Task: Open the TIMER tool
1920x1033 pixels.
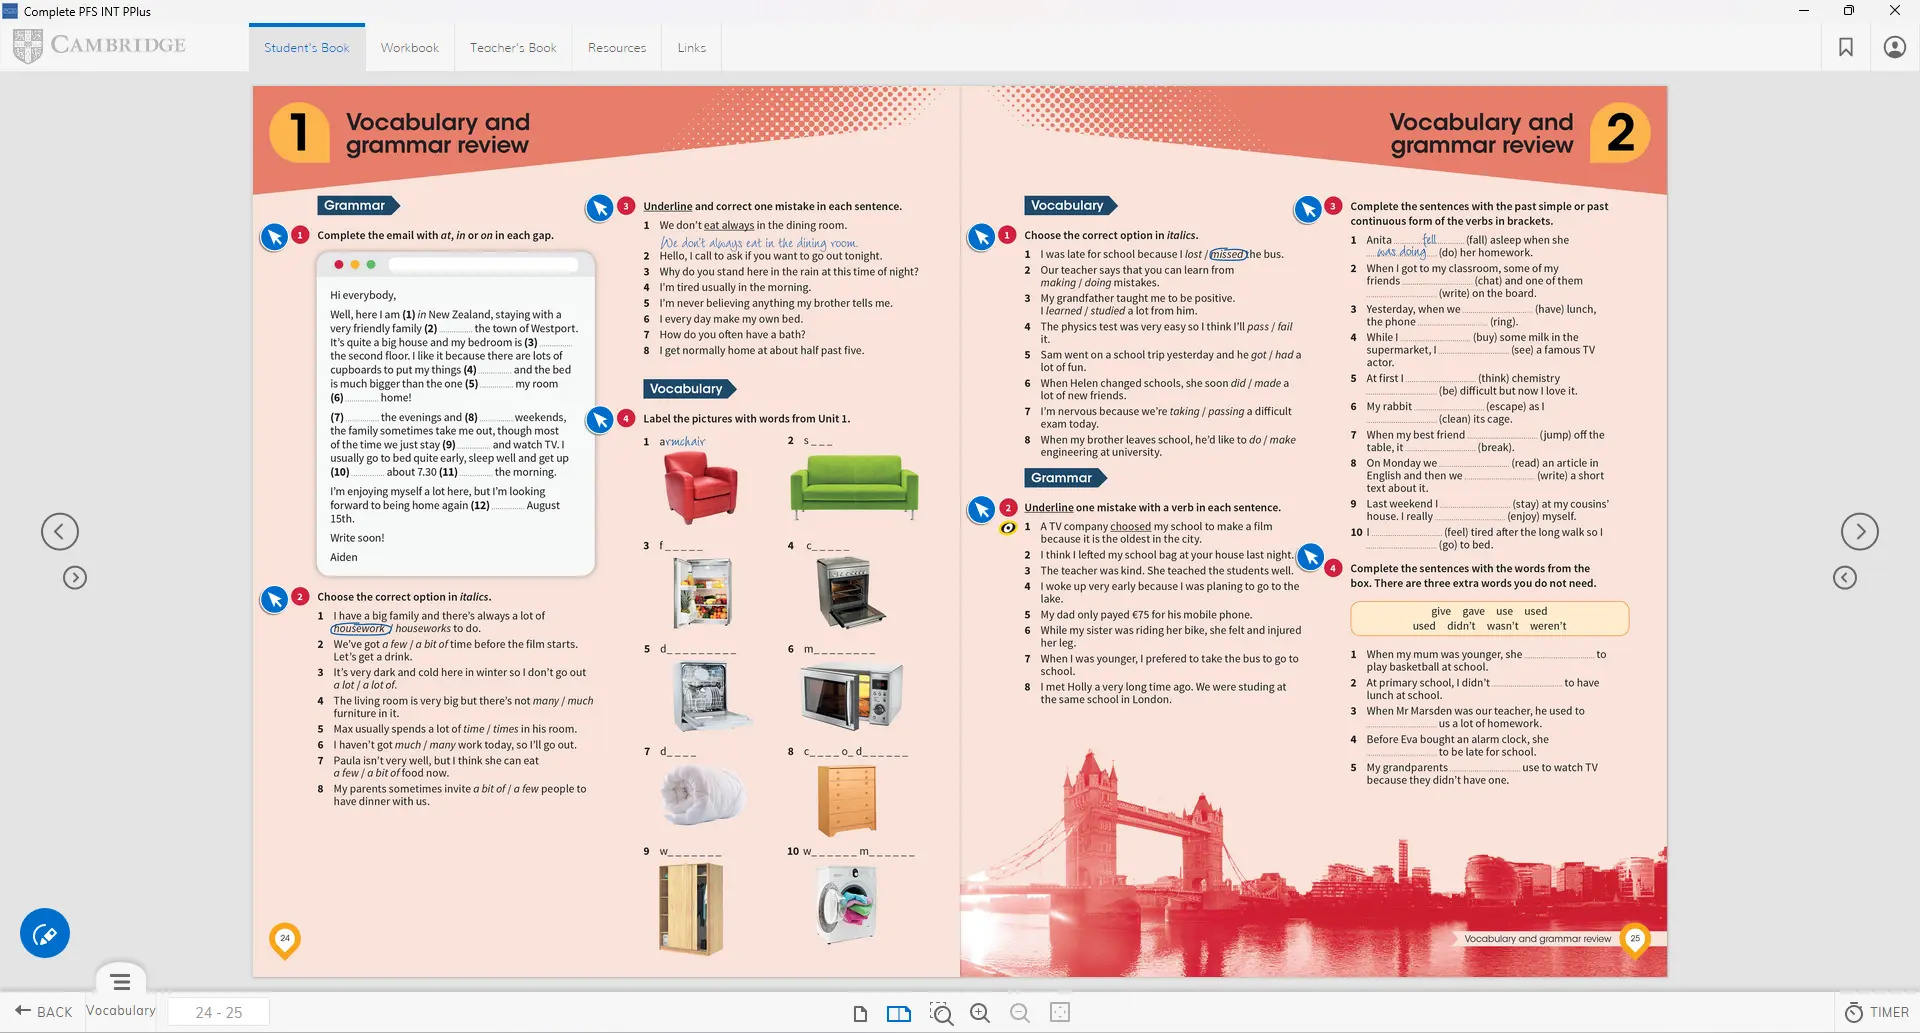Action: coord(1876,1012)
